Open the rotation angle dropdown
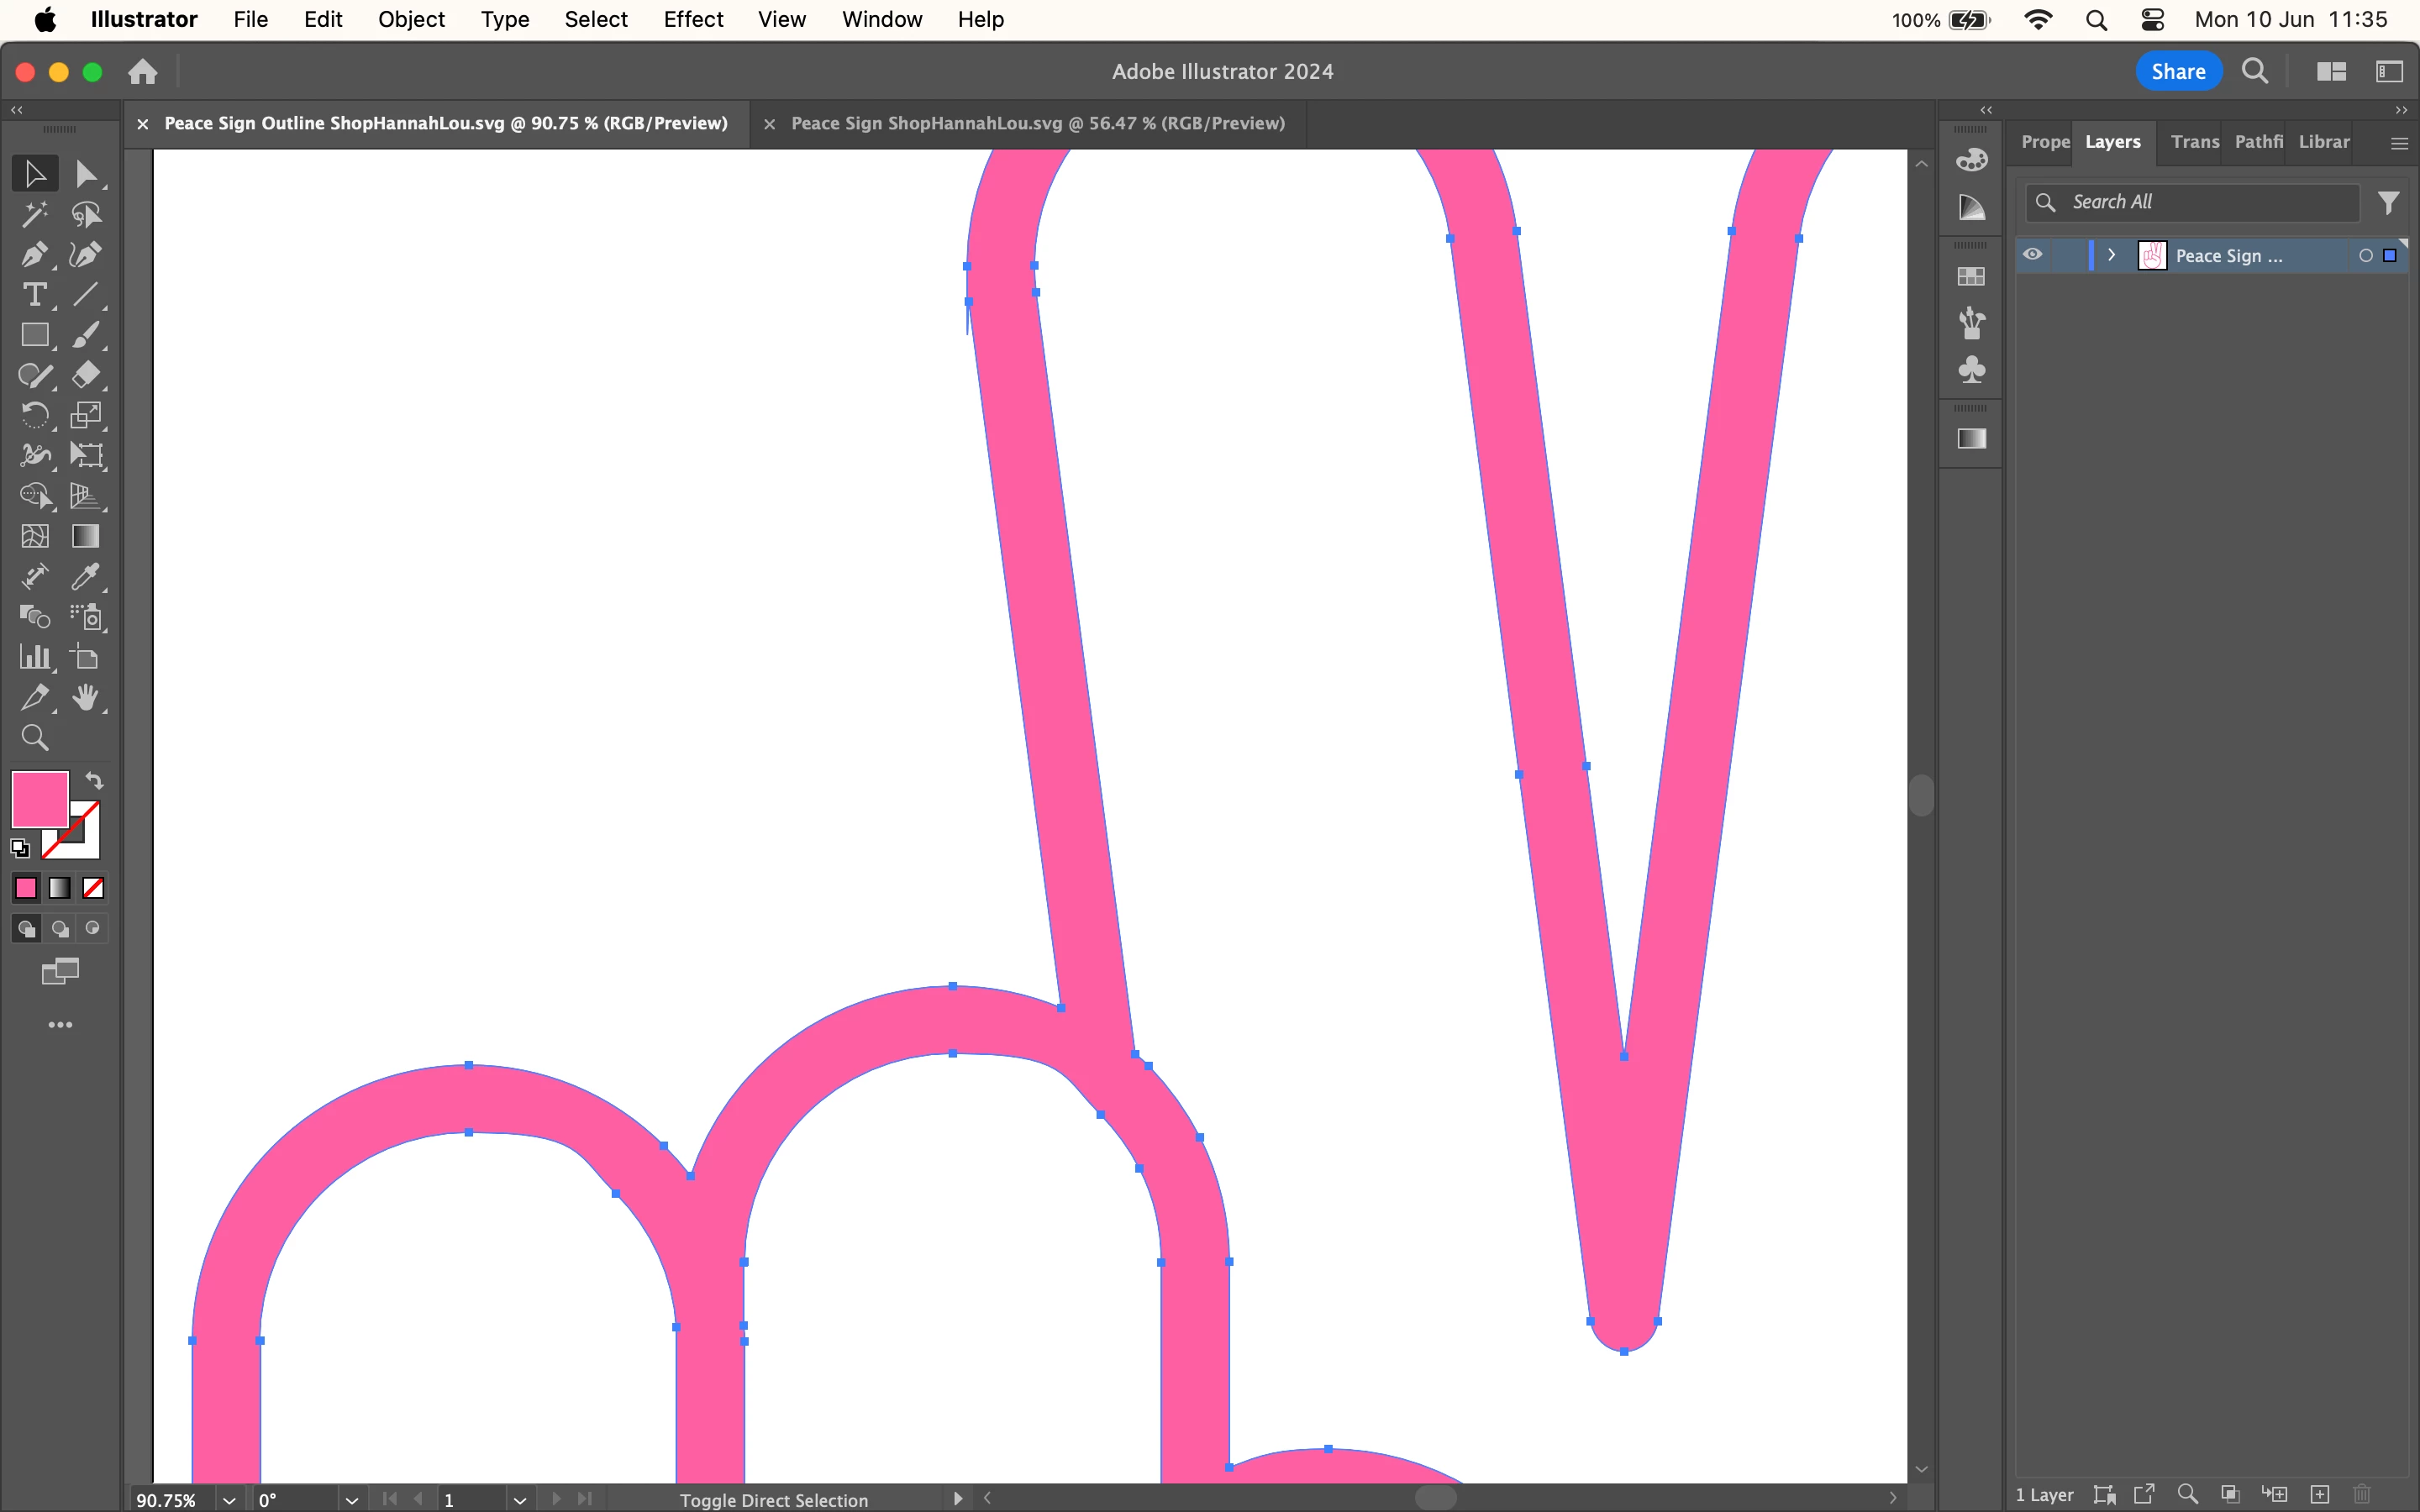 click(351, 1500)
